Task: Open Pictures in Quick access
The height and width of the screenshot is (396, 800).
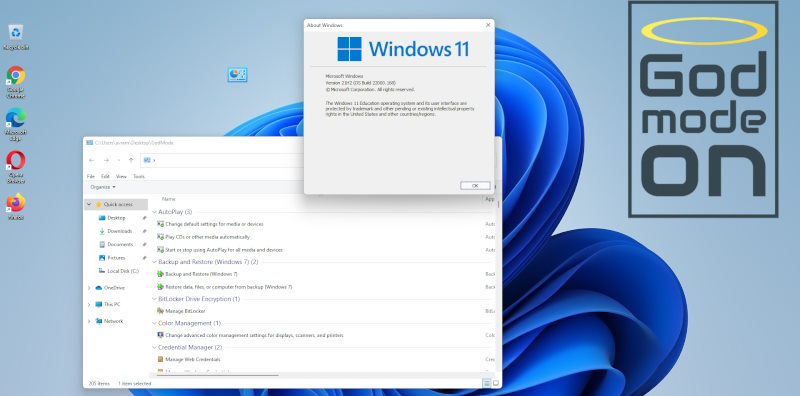Action: (x=116, y=258)
